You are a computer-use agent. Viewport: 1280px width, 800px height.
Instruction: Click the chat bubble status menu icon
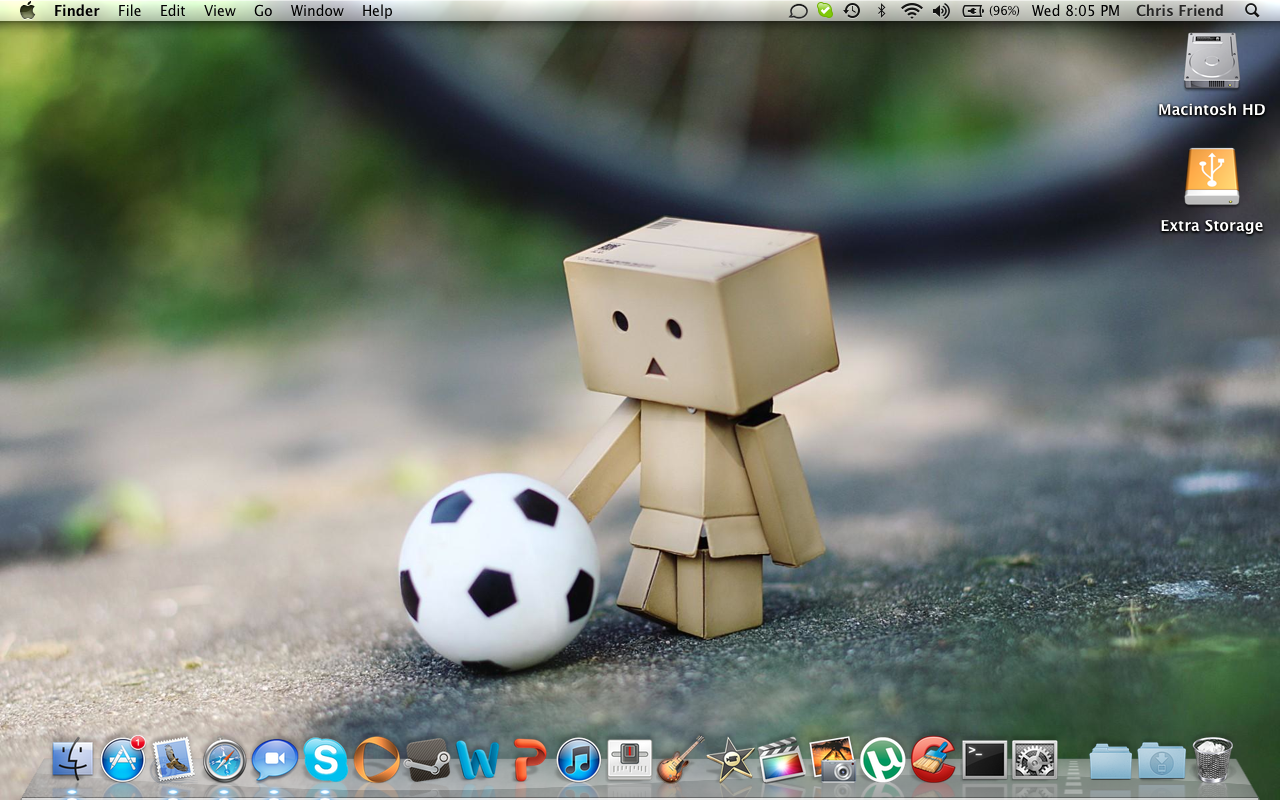pyautogui.click(x=798, y=11)
